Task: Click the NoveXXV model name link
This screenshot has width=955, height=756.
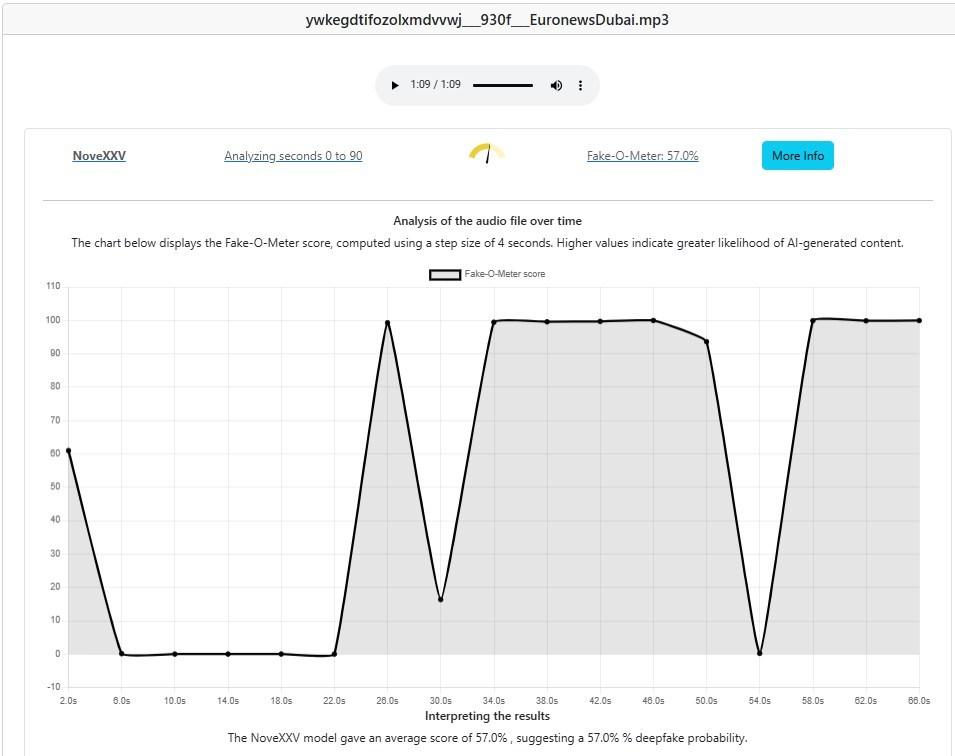Action: point(99,156)
